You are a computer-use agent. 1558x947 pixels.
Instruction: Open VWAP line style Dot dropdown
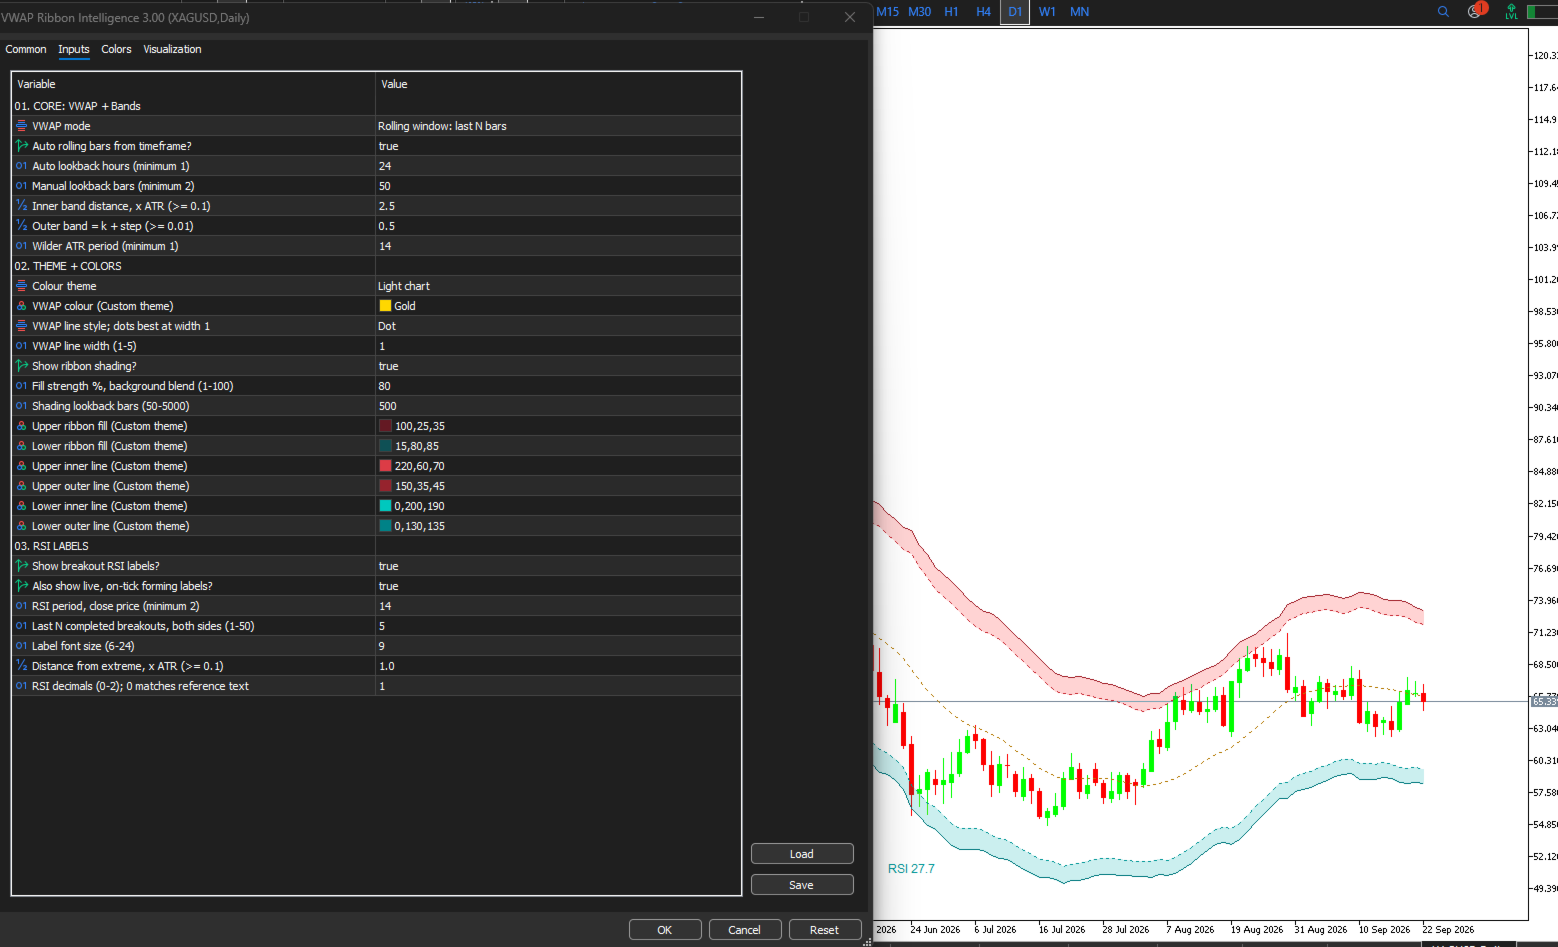(x=558, y=326)
